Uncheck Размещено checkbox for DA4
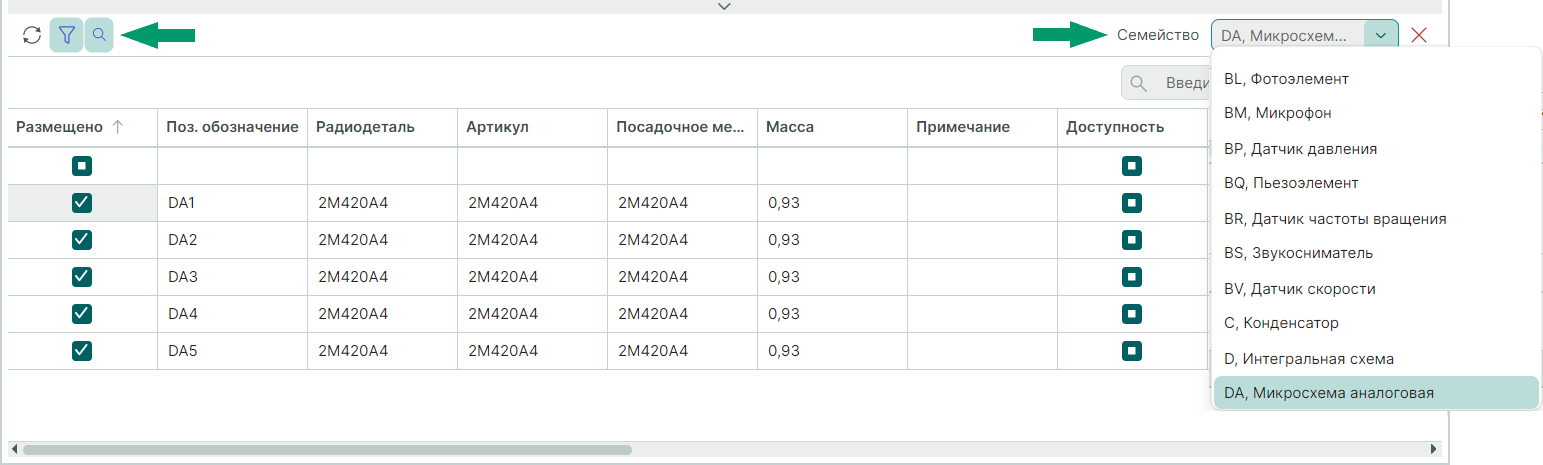Viewport: 1543px width, 465px height. (82, 314)
